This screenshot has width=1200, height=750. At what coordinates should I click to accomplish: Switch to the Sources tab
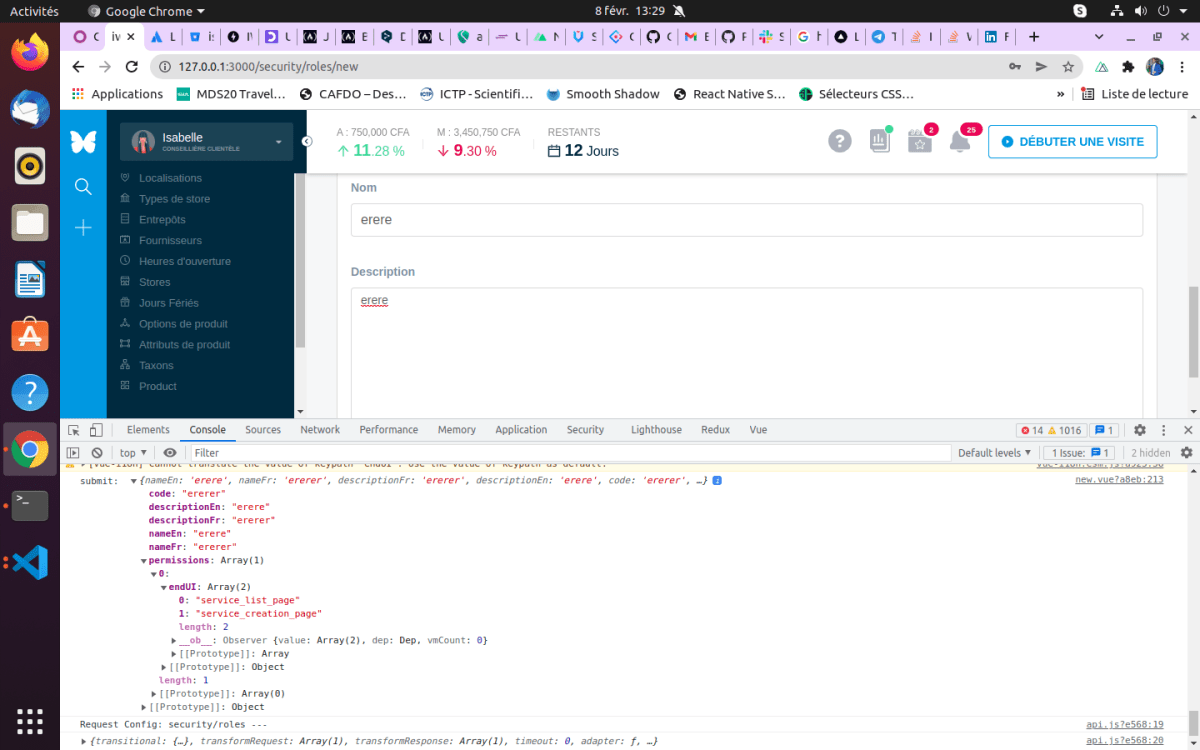(263, 430)
